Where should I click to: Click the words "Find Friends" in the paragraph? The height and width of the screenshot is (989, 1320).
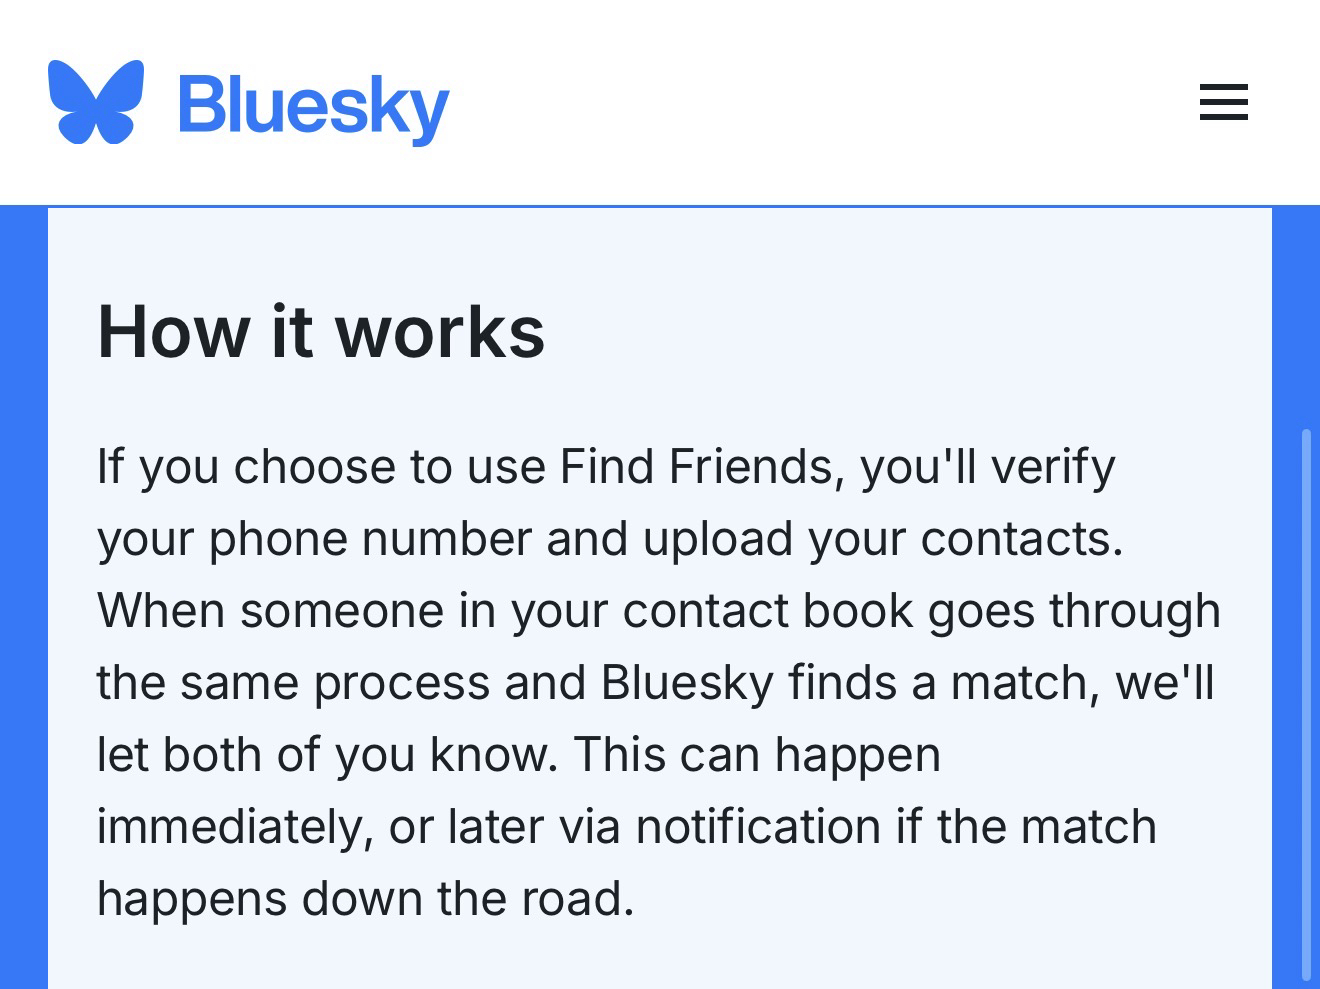click(696, 466)
